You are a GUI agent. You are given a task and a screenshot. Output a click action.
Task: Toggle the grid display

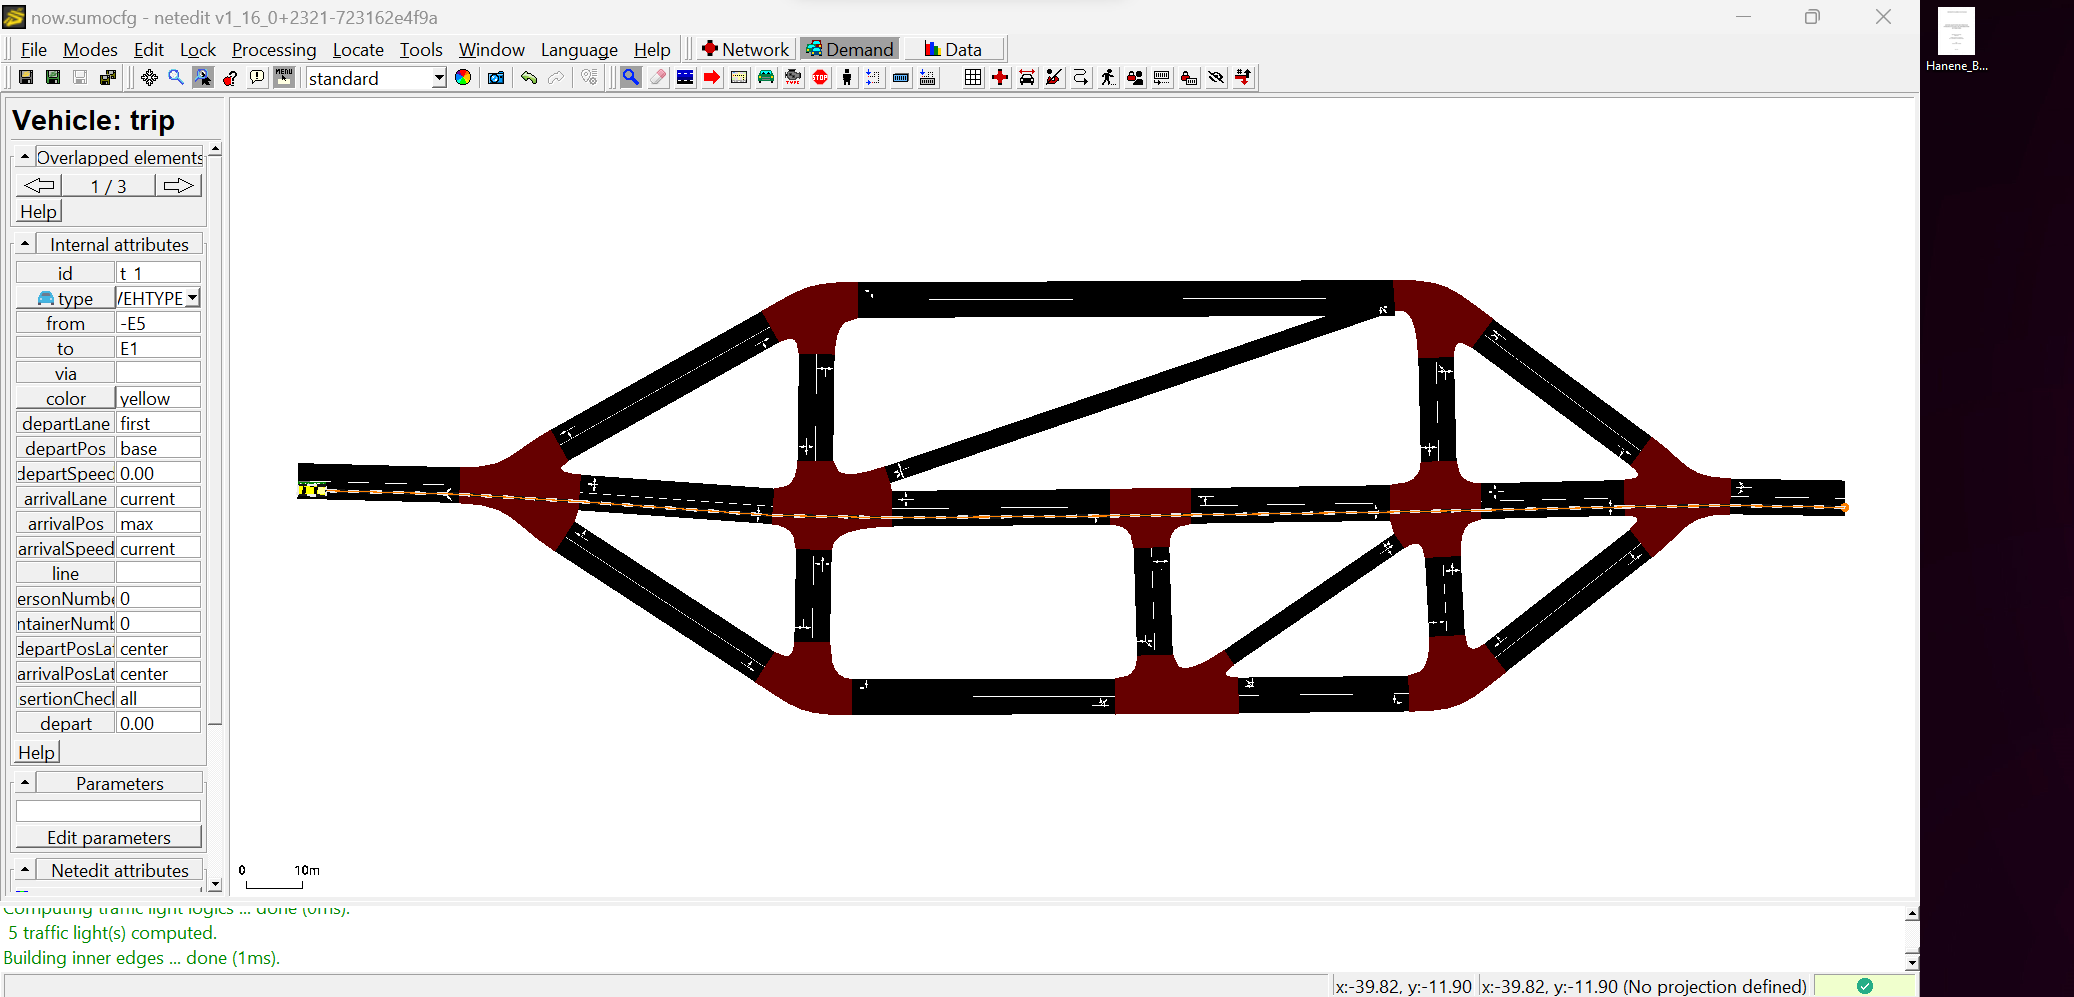(x=973, y=77)
